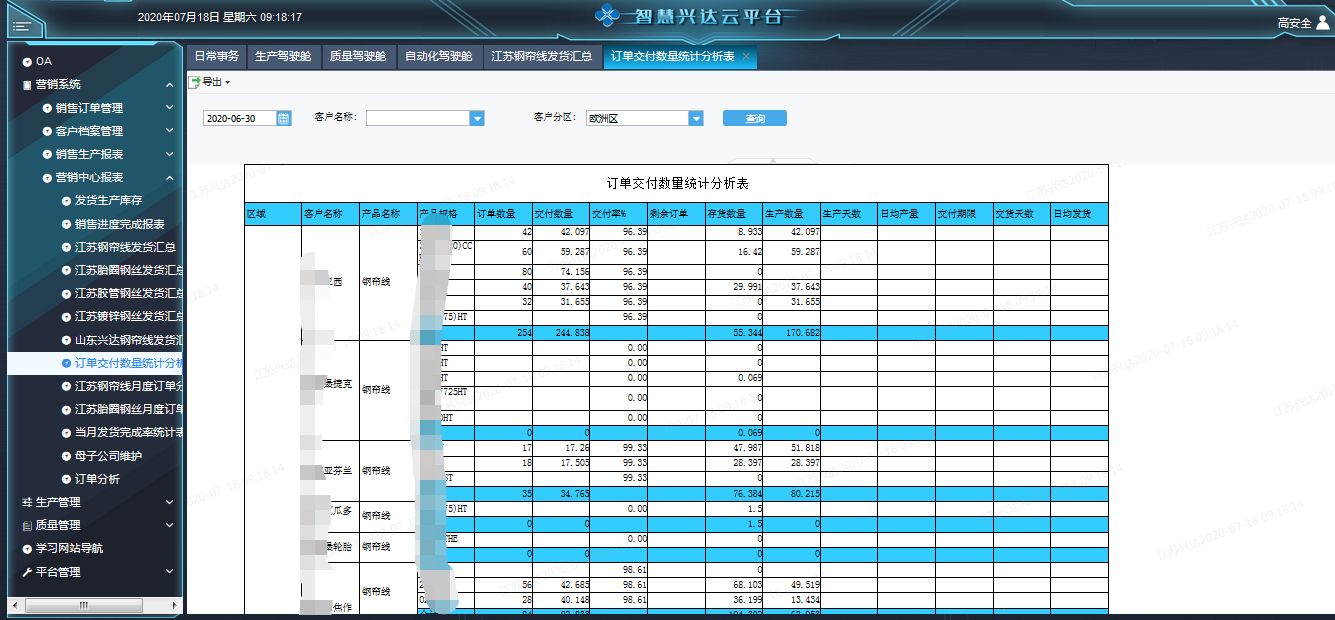Viewport: 1335px width, 620px height.
Task: Click the 交付率% column header
Action: (x=618, y=214)
